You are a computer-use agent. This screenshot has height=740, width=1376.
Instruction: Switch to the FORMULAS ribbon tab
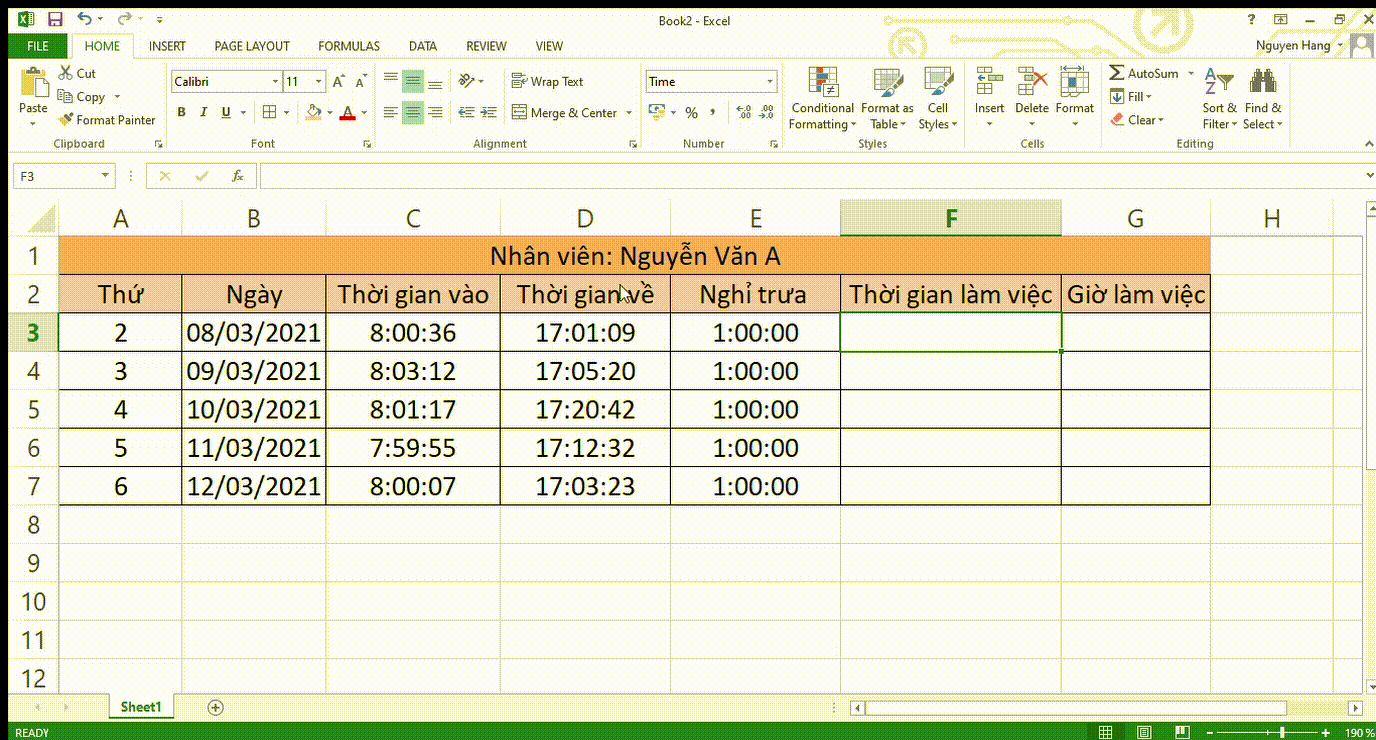[x=348, y=46]
